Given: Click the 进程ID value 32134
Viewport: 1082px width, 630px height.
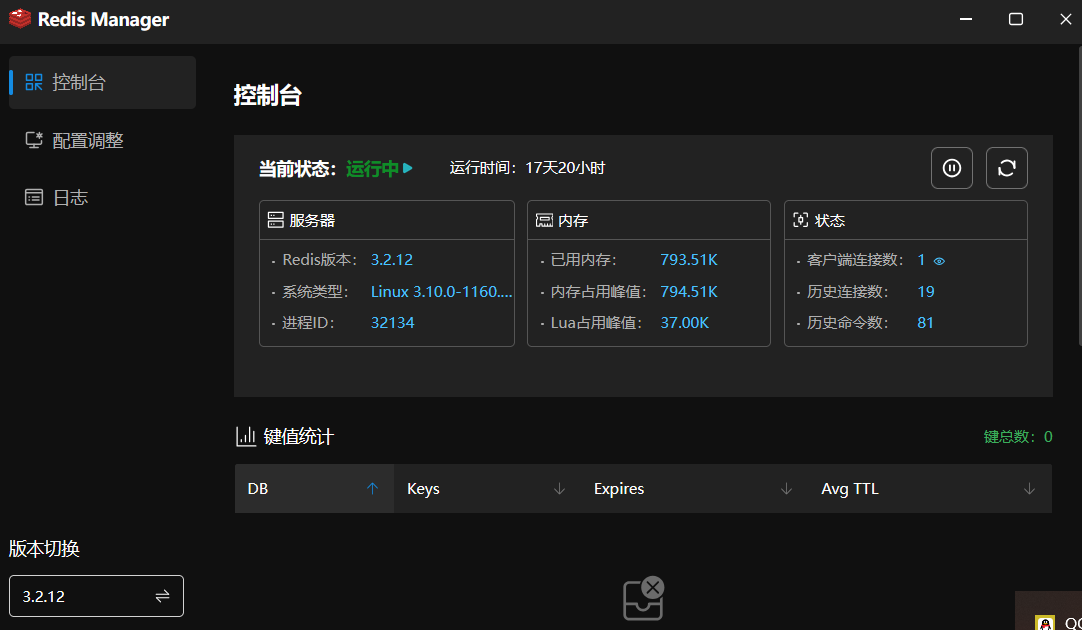Looking at the screenshot, I should (x=393, y=323).
